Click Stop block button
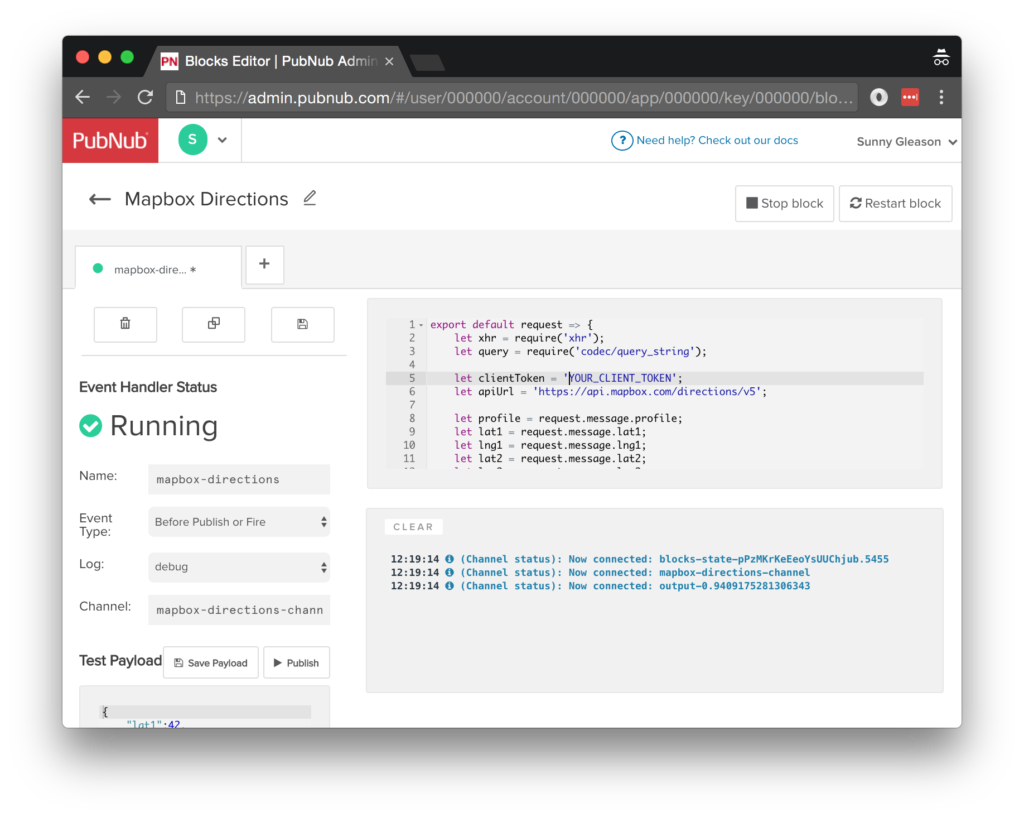The image size is (1024, 817). [x=784, y=203]
